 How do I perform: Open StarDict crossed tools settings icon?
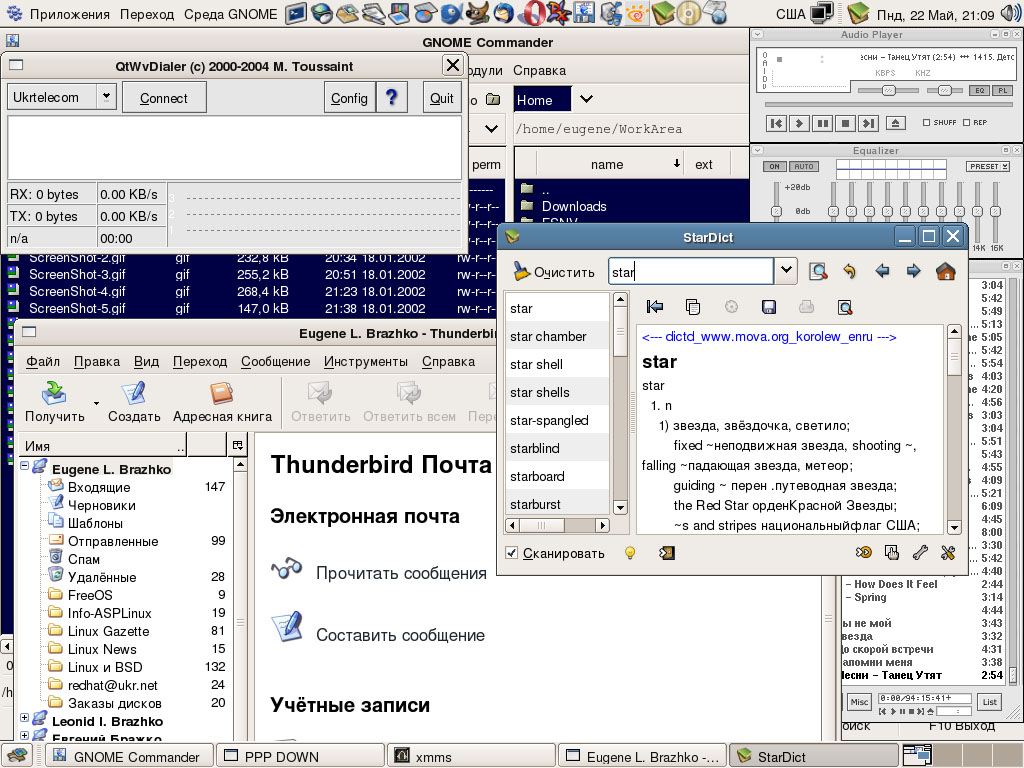click(948, 553)
